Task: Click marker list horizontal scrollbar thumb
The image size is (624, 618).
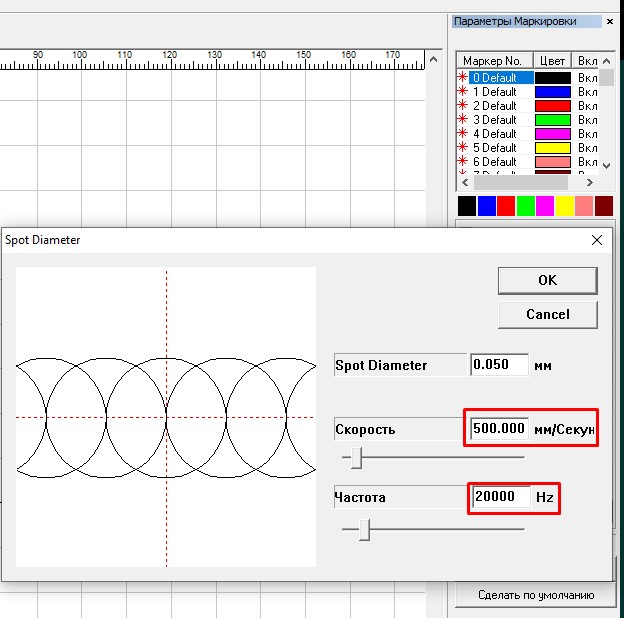Action: click(521, 182)
